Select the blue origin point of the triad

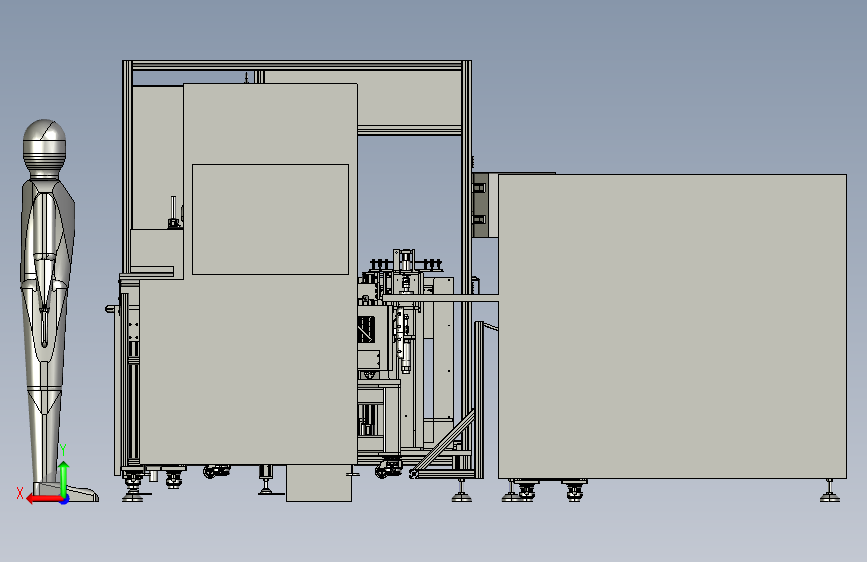[x=65, y=500]
